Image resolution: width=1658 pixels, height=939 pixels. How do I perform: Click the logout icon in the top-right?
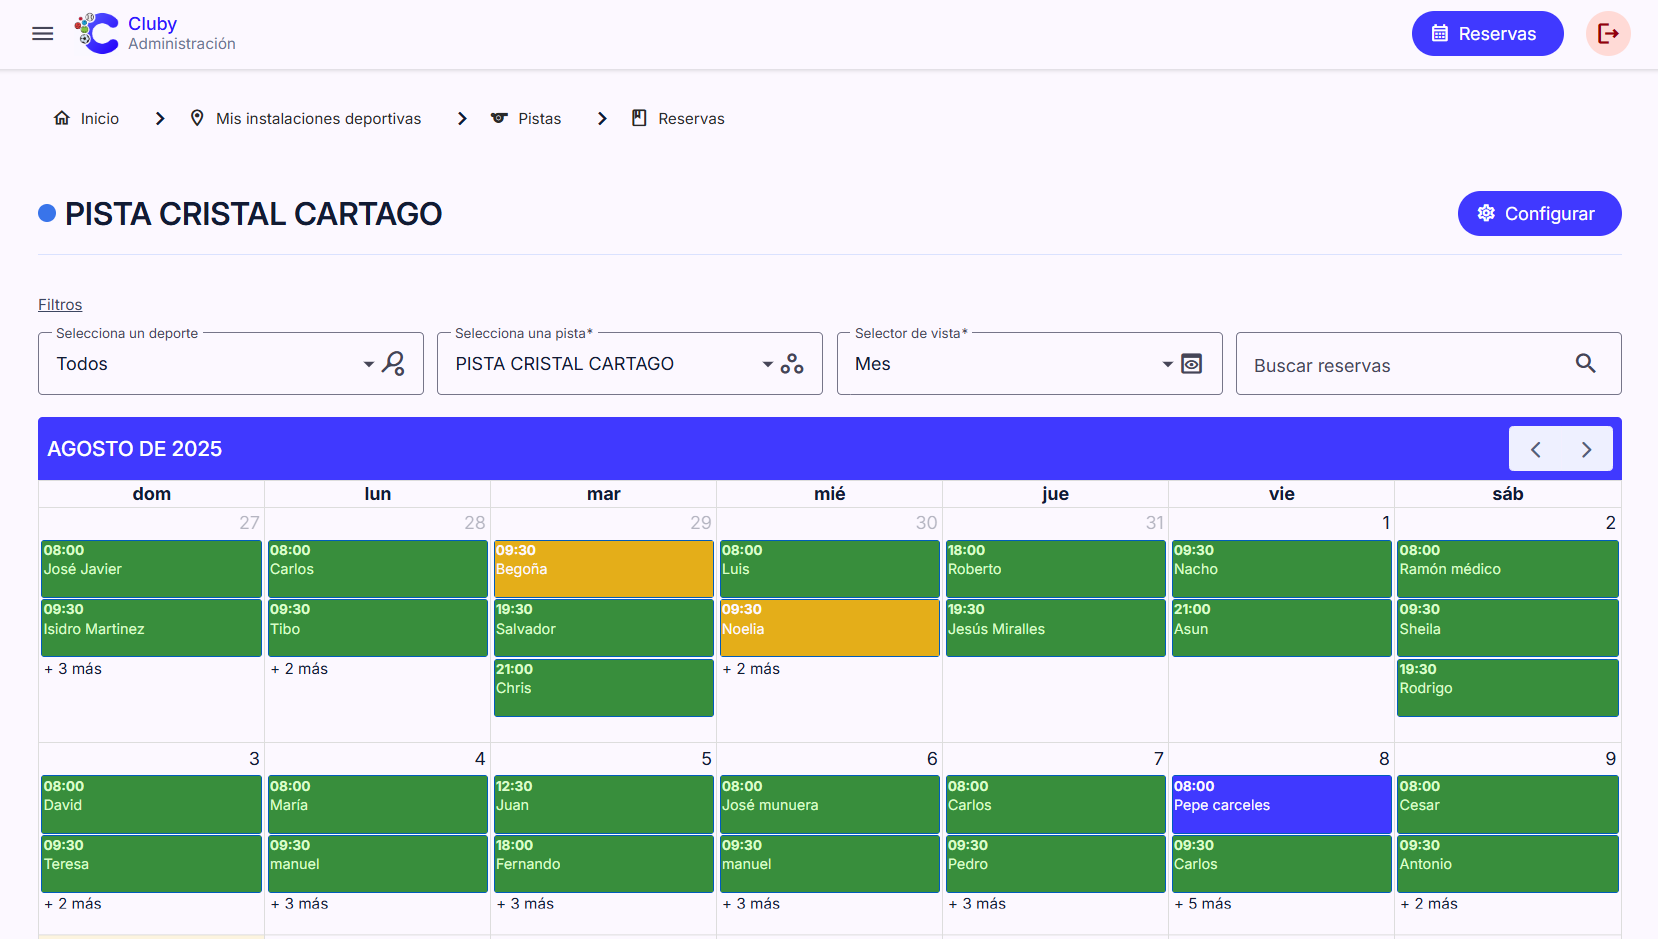pos(1608,33)
